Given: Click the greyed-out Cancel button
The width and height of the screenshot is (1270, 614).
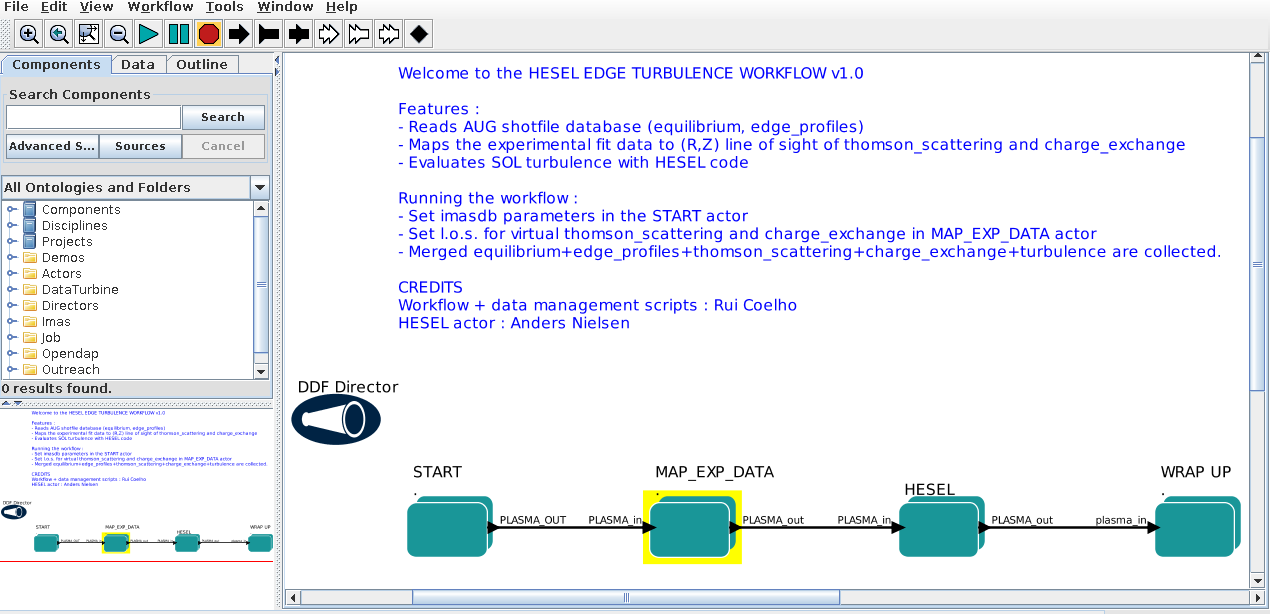Looking at the screenshot, I should [223, 146].
